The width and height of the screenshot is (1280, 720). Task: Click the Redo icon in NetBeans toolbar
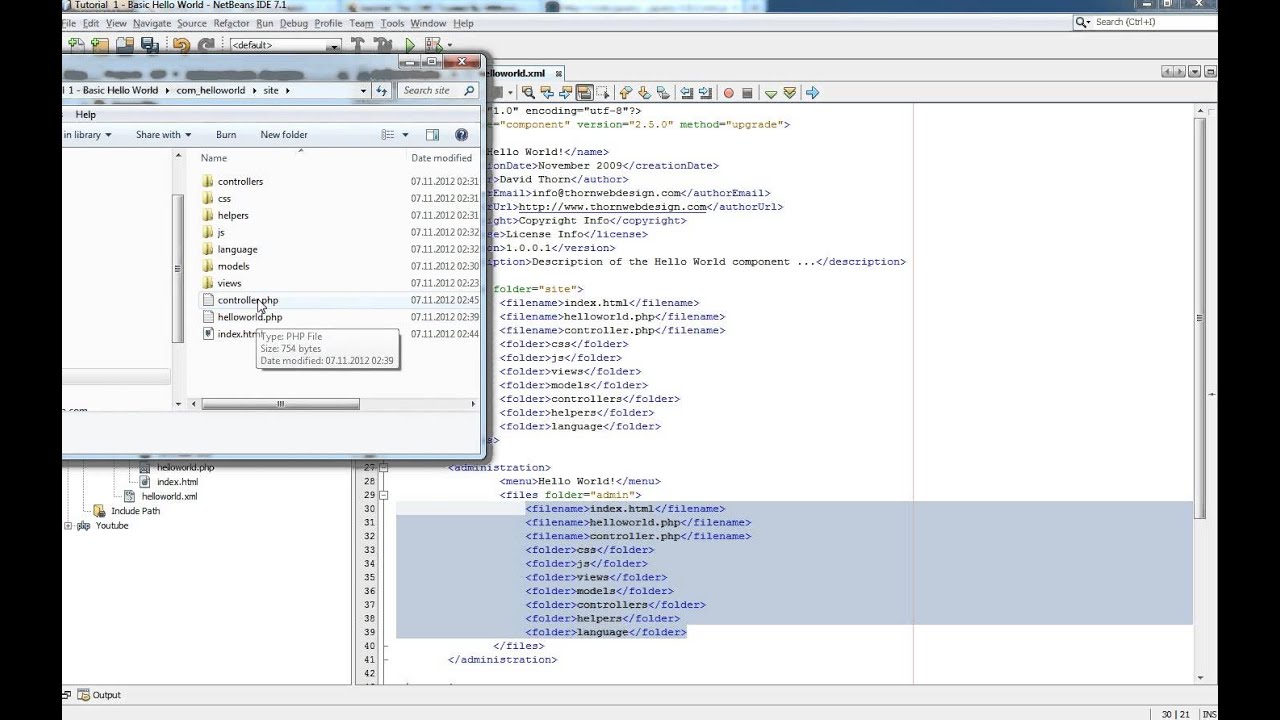coord(206,45)
